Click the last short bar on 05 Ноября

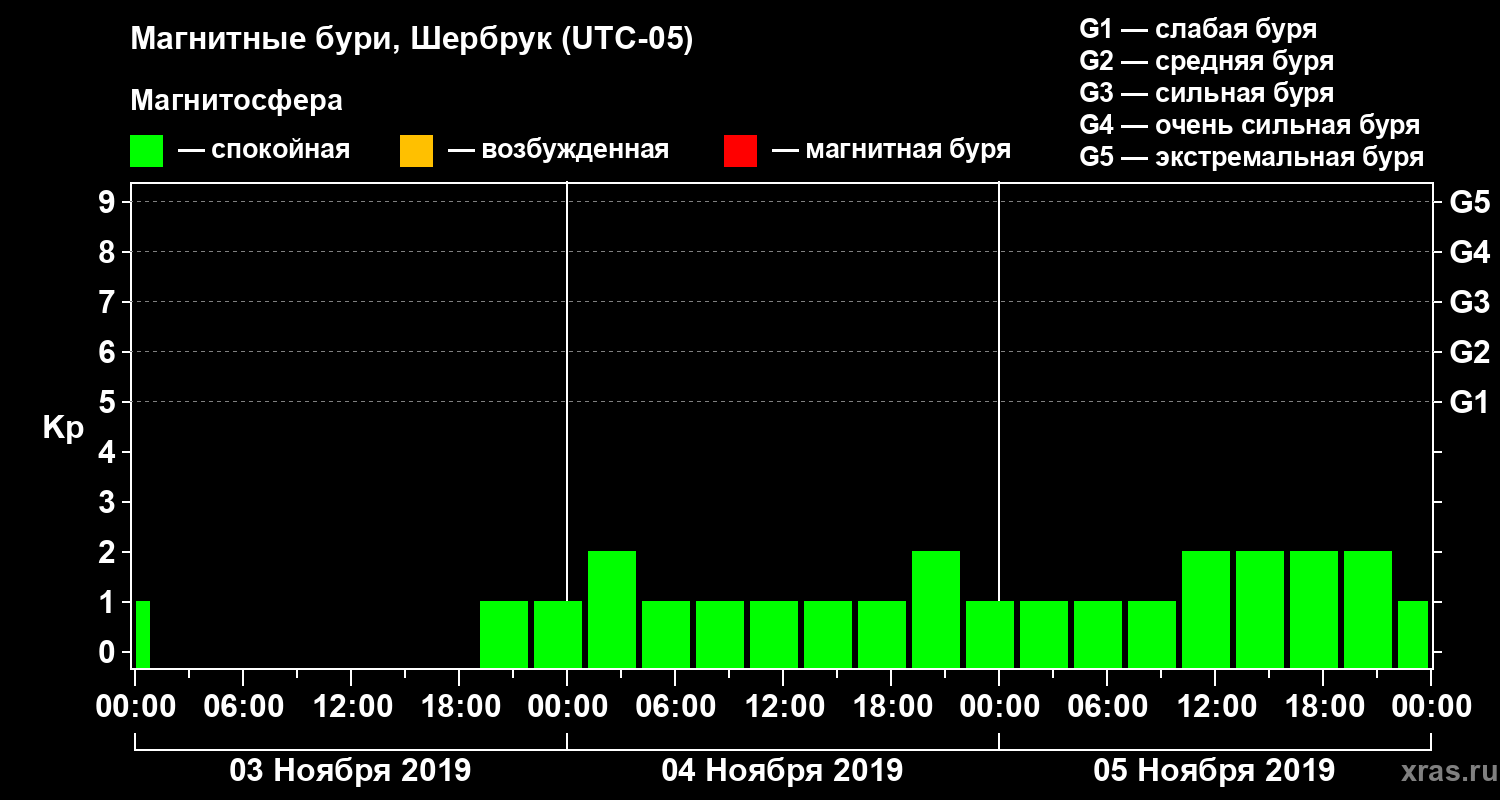1413,634
